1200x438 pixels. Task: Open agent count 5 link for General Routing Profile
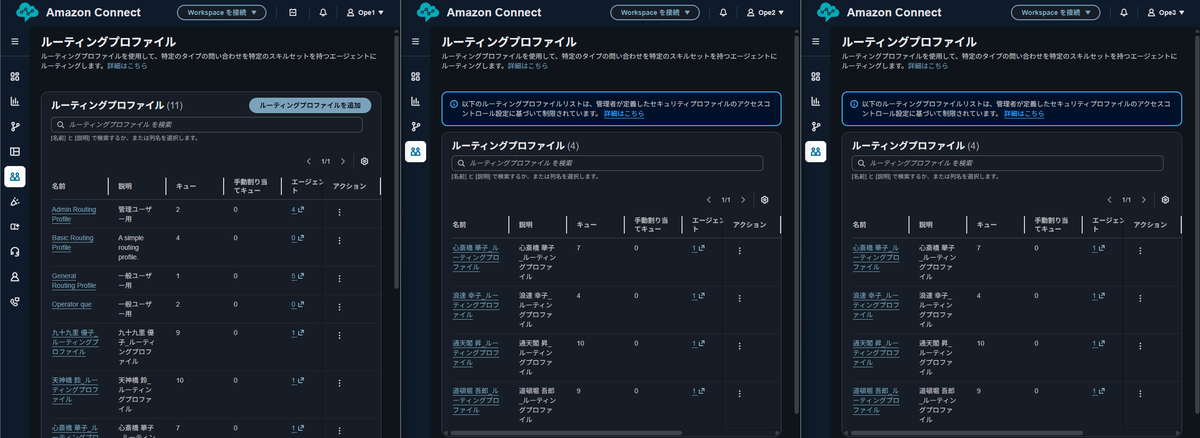[x=295, y=277]
